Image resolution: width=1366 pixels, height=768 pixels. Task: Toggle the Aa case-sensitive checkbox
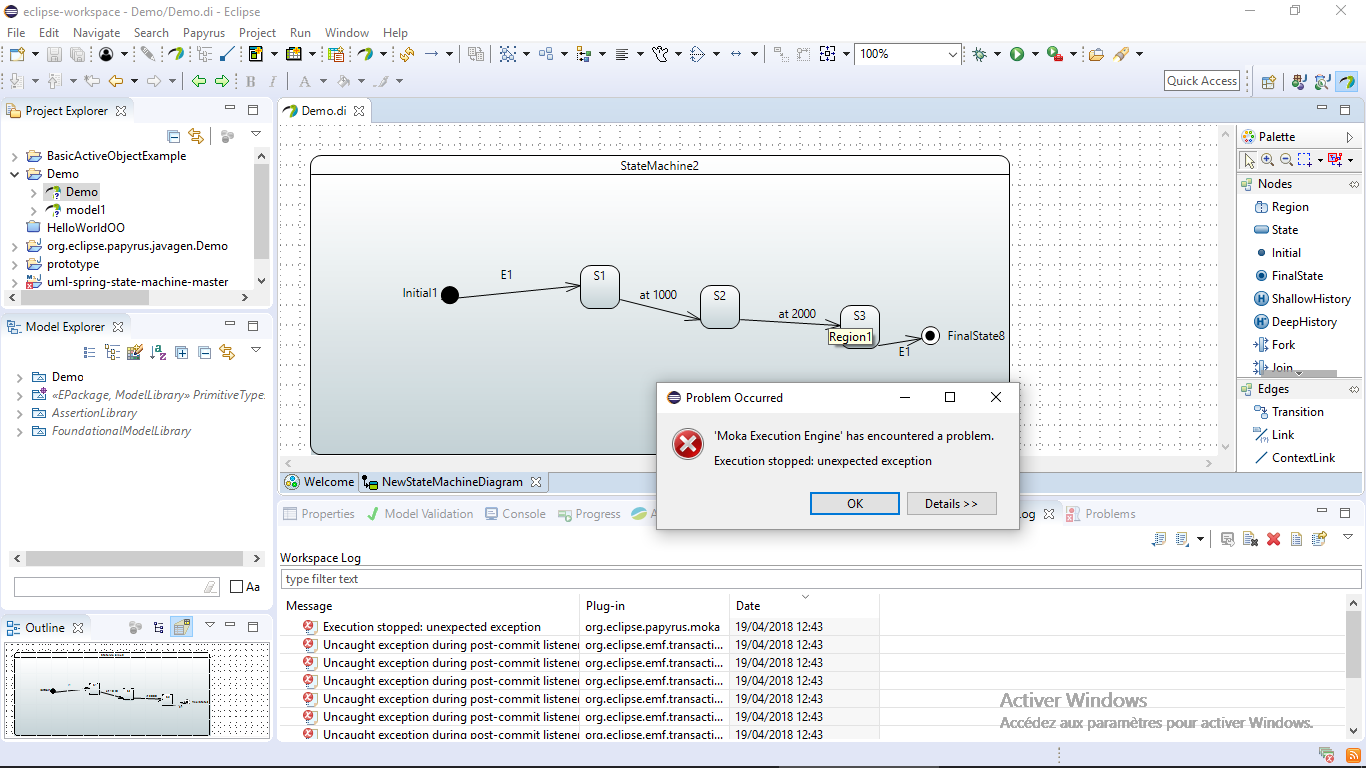pyautogui.click(x=236, y=587)
